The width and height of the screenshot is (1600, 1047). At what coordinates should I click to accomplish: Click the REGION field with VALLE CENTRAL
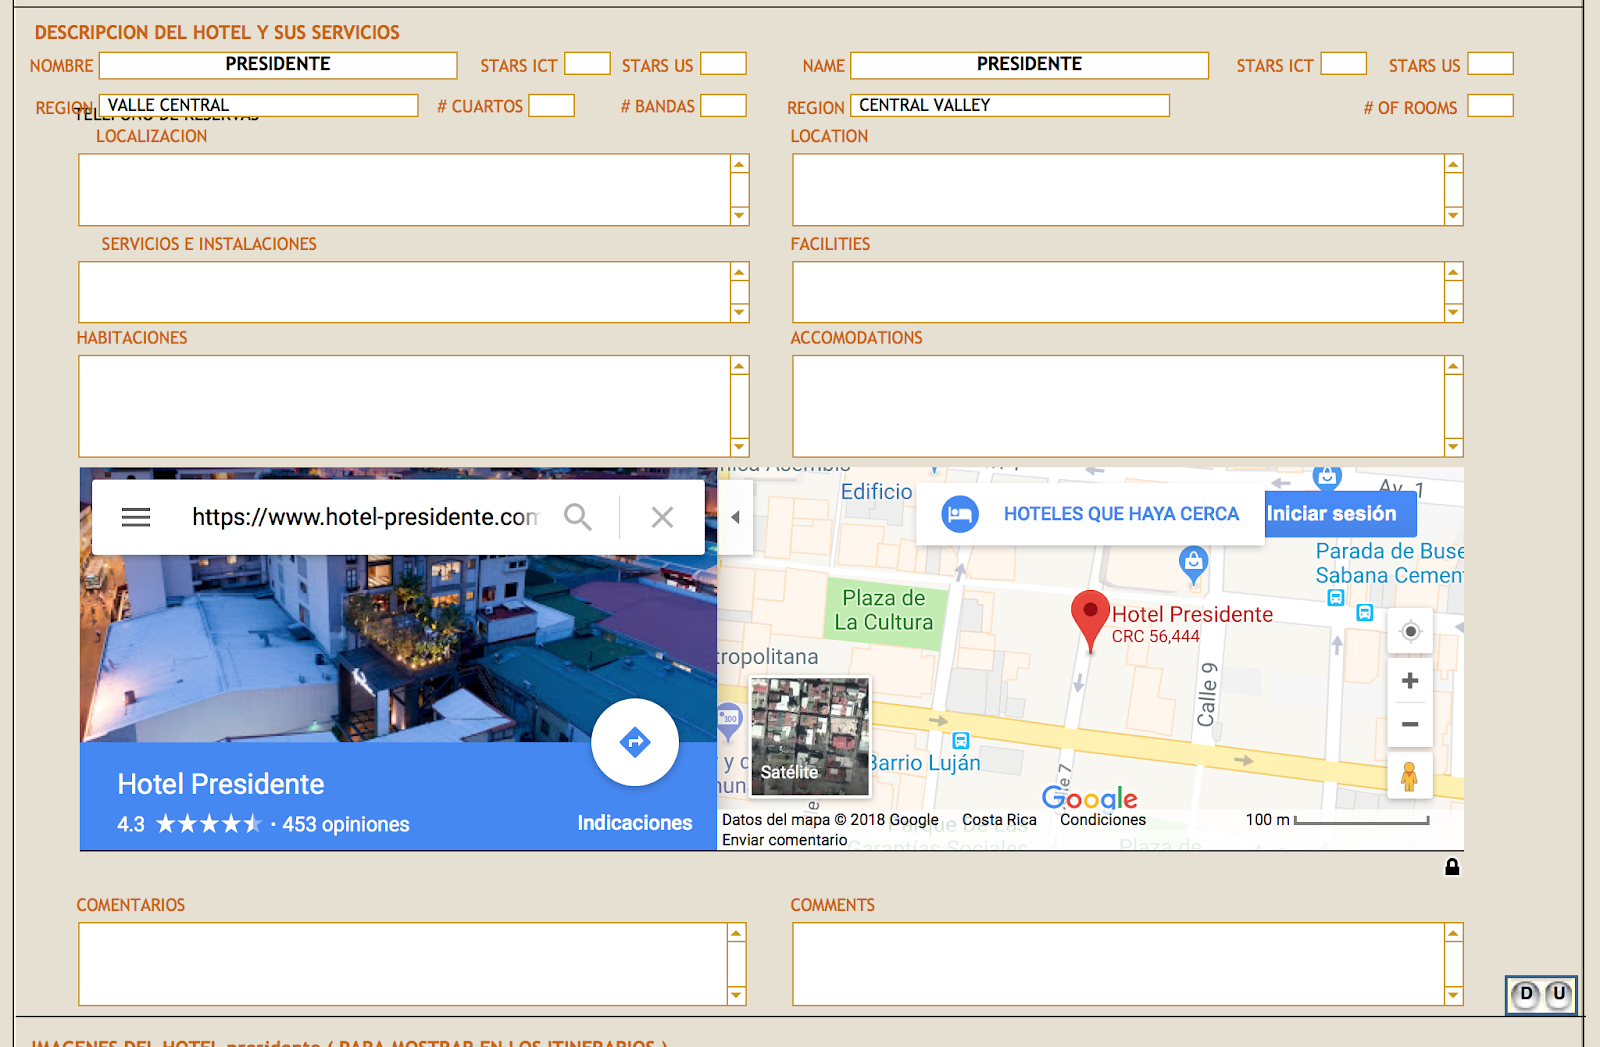[x=259, y=105]
